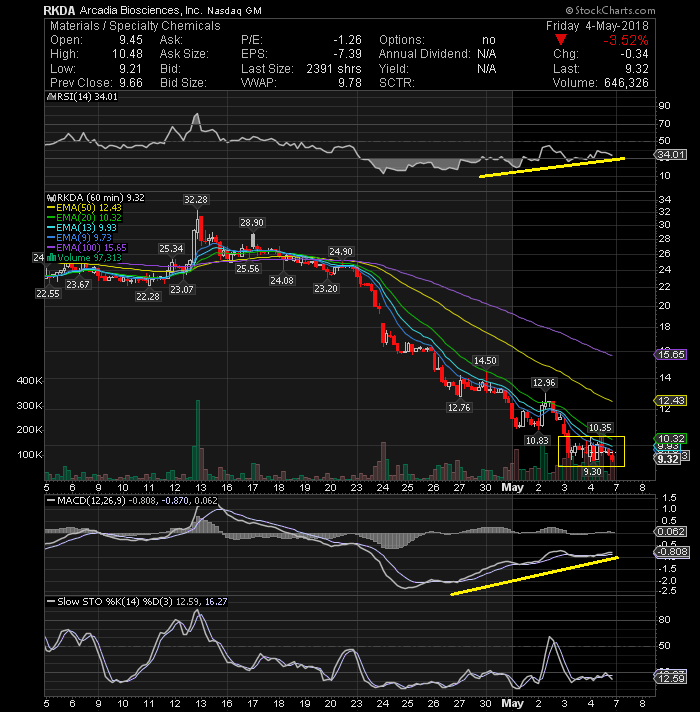Click the Volume 97,313 legend entry
The image size is (700, 712).
(84, 257)
